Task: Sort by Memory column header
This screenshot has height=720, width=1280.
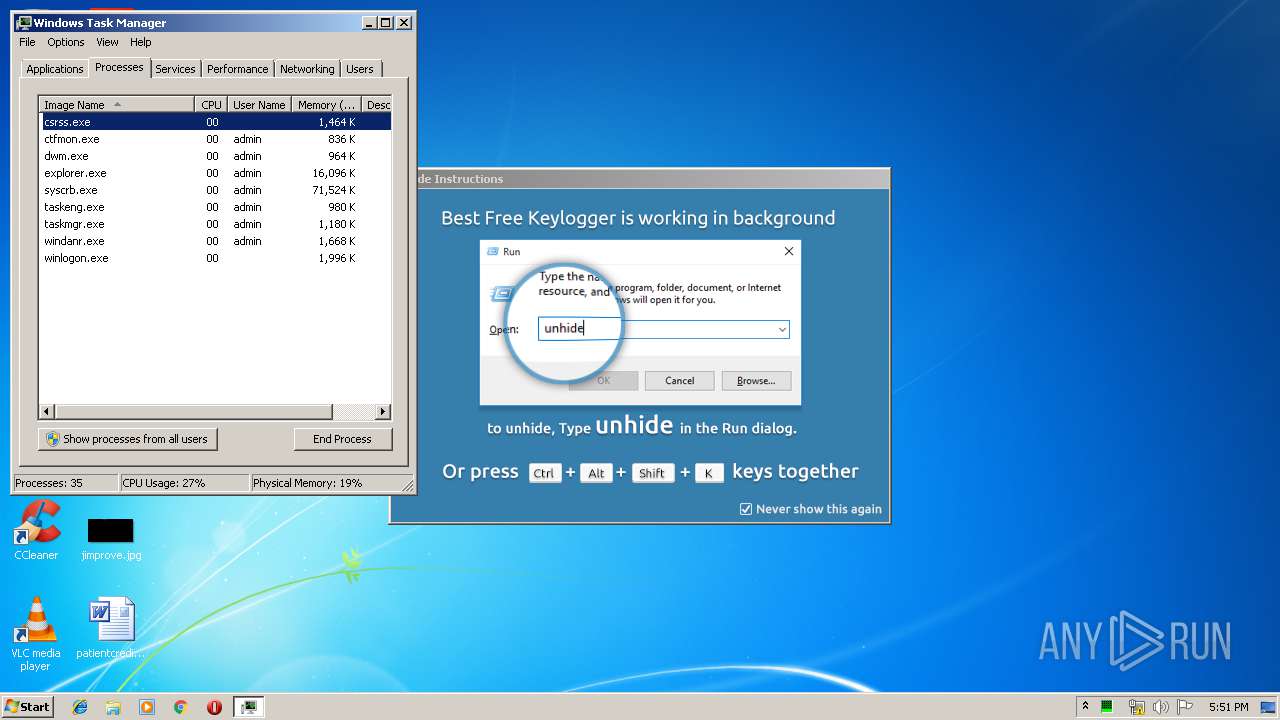Action: pyautogui.click(x=326, y=105)
